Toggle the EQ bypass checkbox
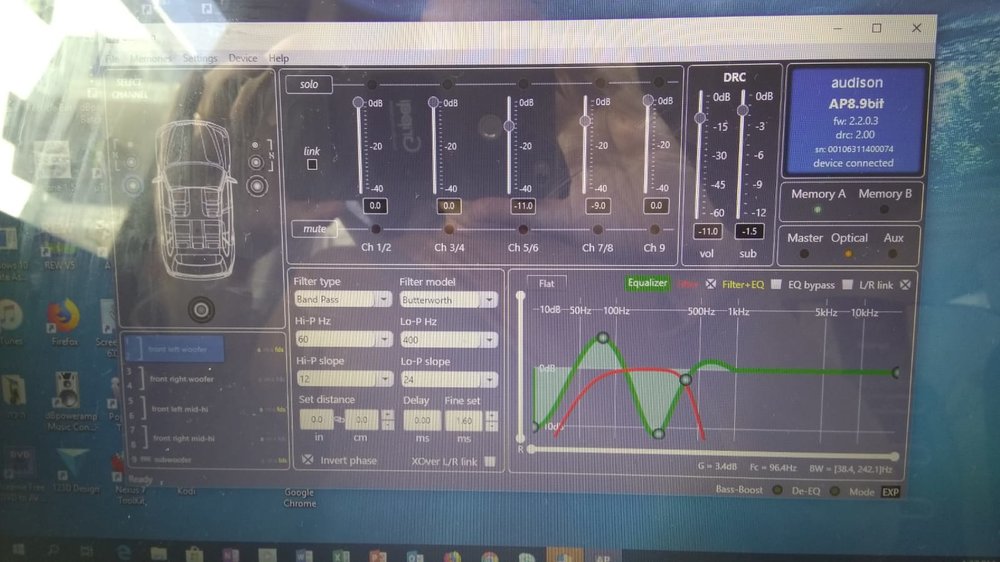Image resolution: width=1000 pixels, height=562 pixels. point(847,284)
